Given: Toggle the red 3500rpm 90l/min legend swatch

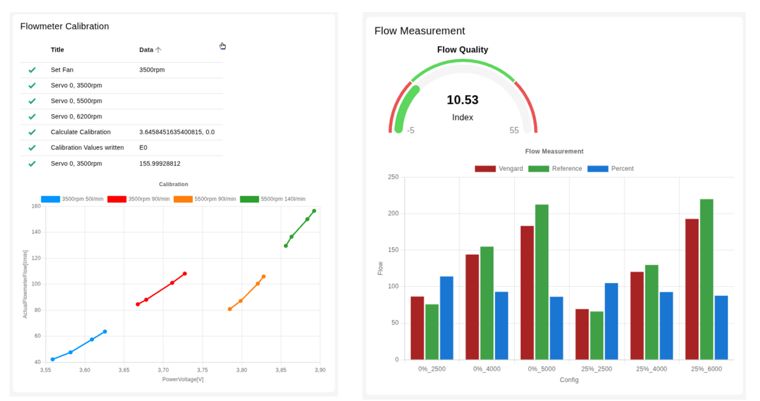Looking at the screenshot, I should point(117,199).
